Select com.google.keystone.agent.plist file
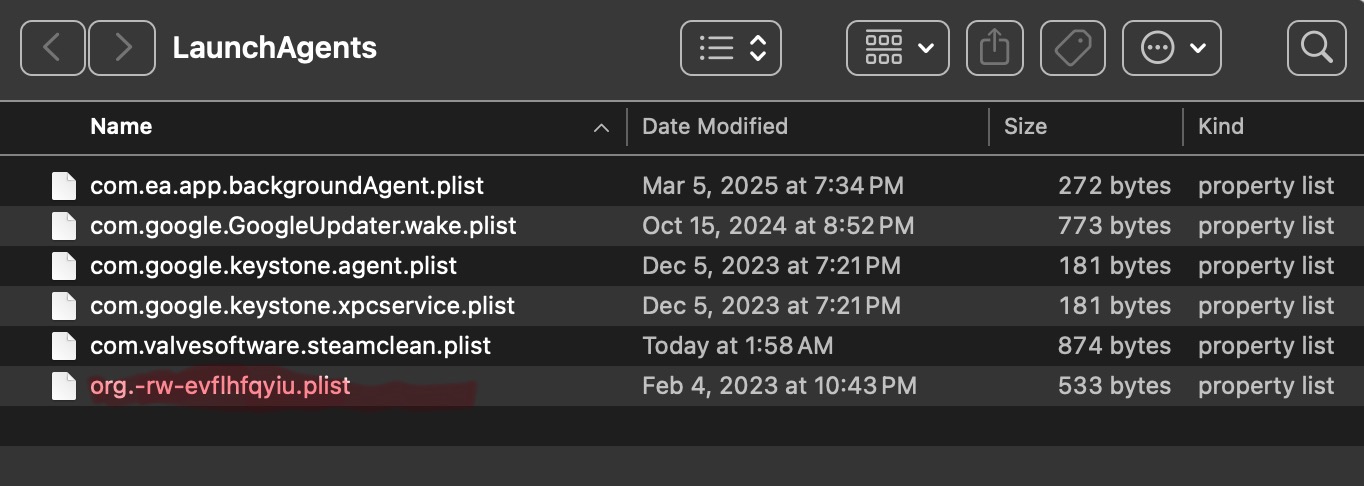Image resolution: width=1364 pixels, height=486 pixels. click(273, 266)
